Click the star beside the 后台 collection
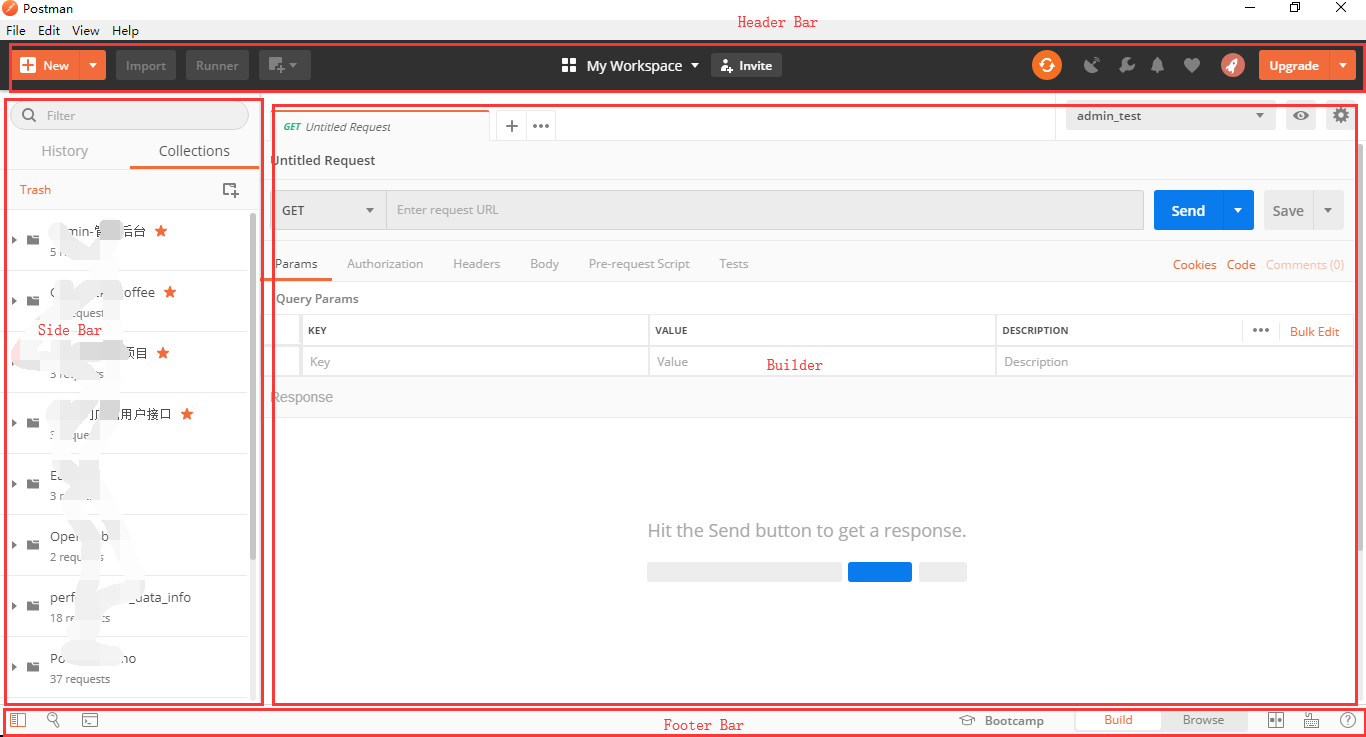Screen dimensions: 1366x737 tap(161, 231)
